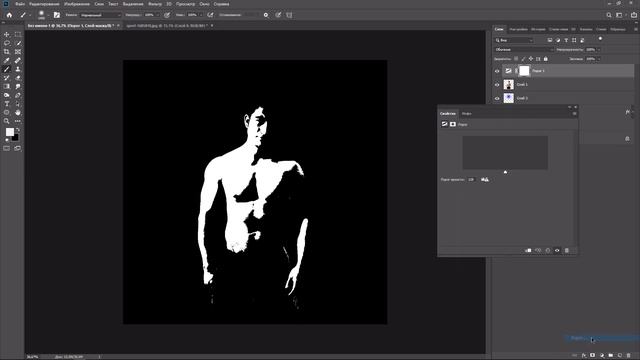Hide the bottom blue thumbnail layer

coord(497,98)
